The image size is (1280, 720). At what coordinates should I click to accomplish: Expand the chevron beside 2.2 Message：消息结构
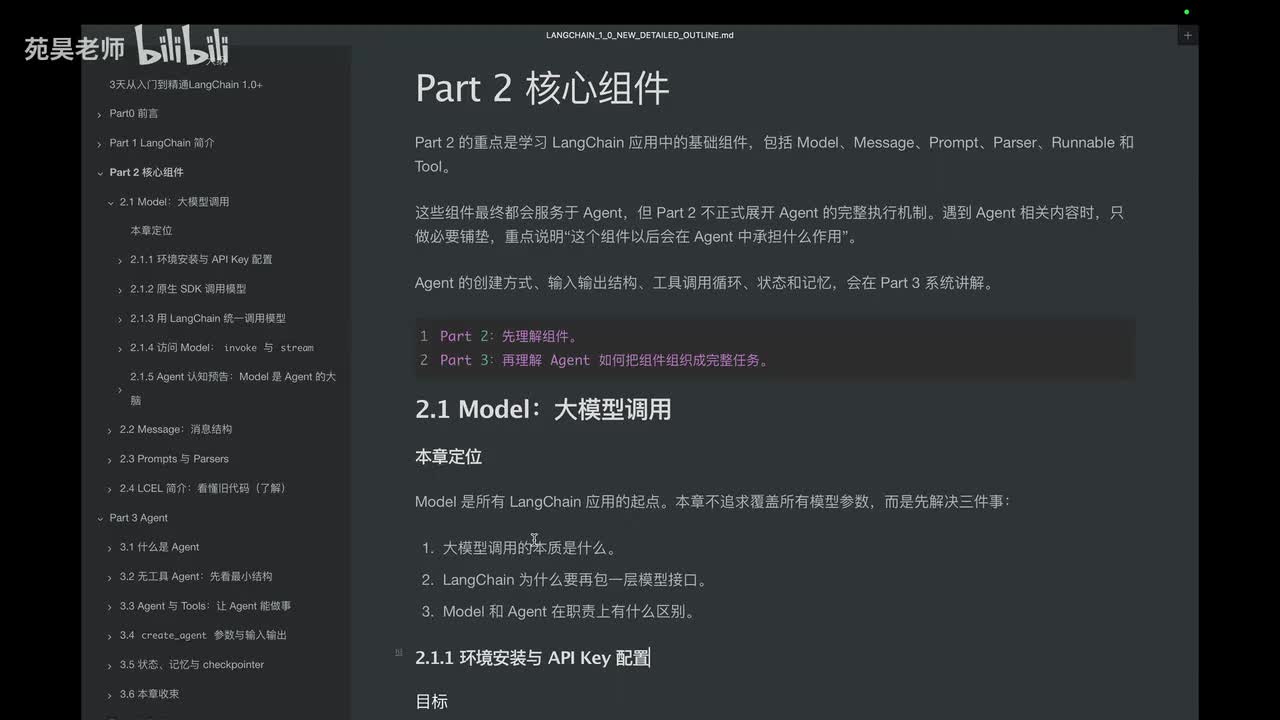pos(110,431)
